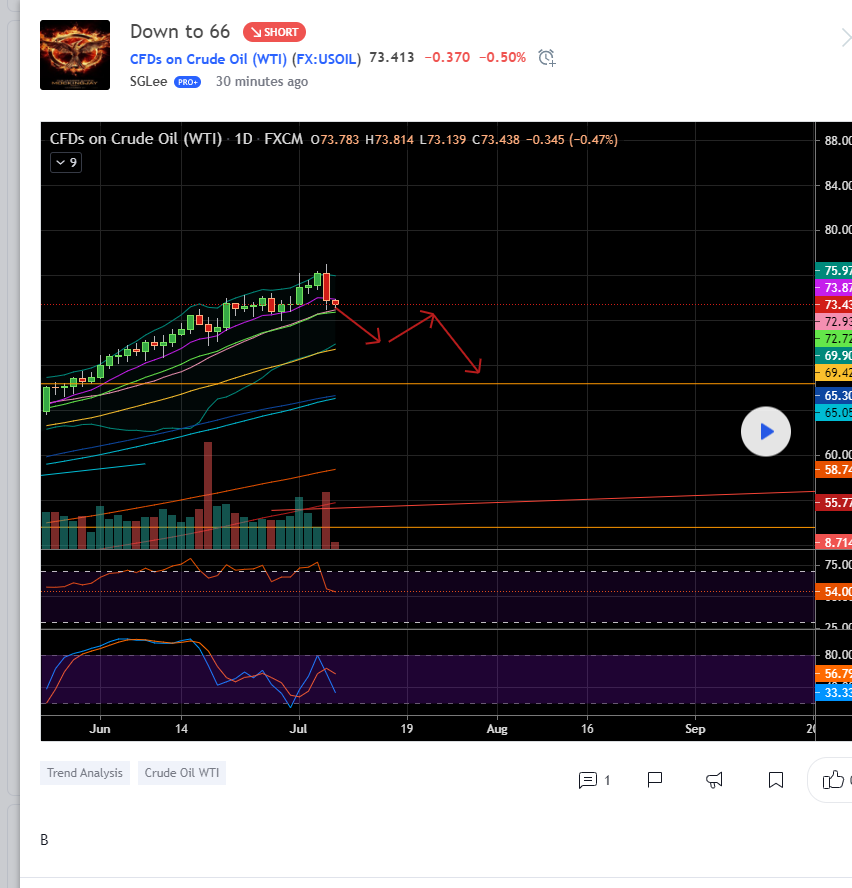
Task: Click the megaphone promote icon
Action: pos(715,780)
